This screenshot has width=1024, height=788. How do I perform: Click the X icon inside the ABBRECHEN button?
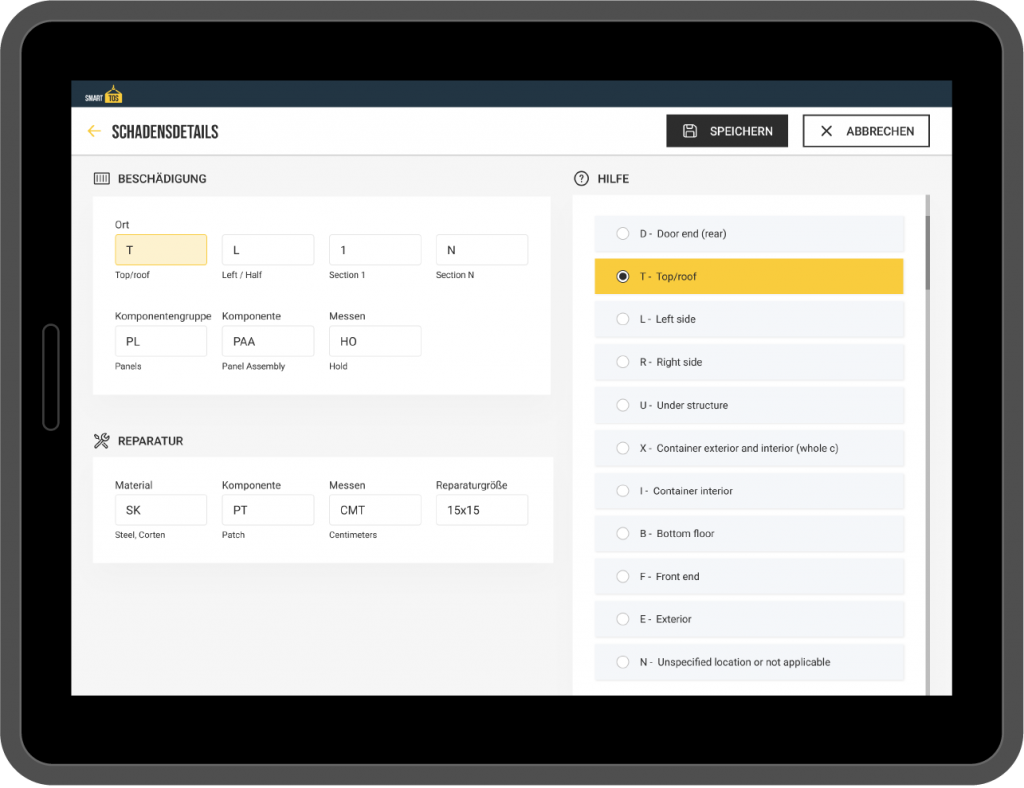[x=826, y=130]
